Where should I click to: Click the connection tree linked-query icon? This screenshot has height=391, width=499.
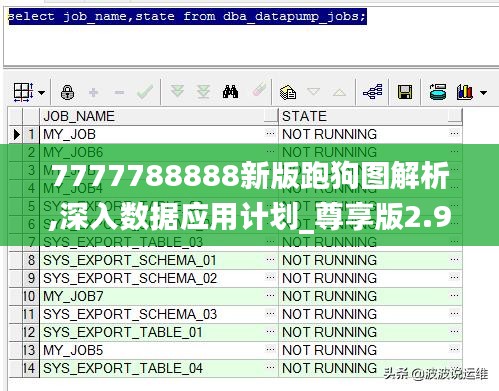point(372,91)
